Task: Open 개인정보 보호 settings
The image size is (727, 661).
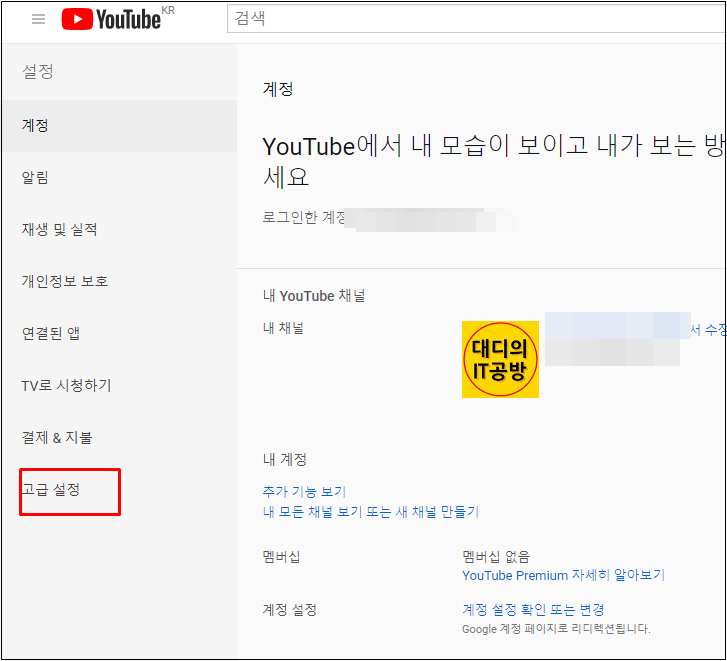Action: 120,281
